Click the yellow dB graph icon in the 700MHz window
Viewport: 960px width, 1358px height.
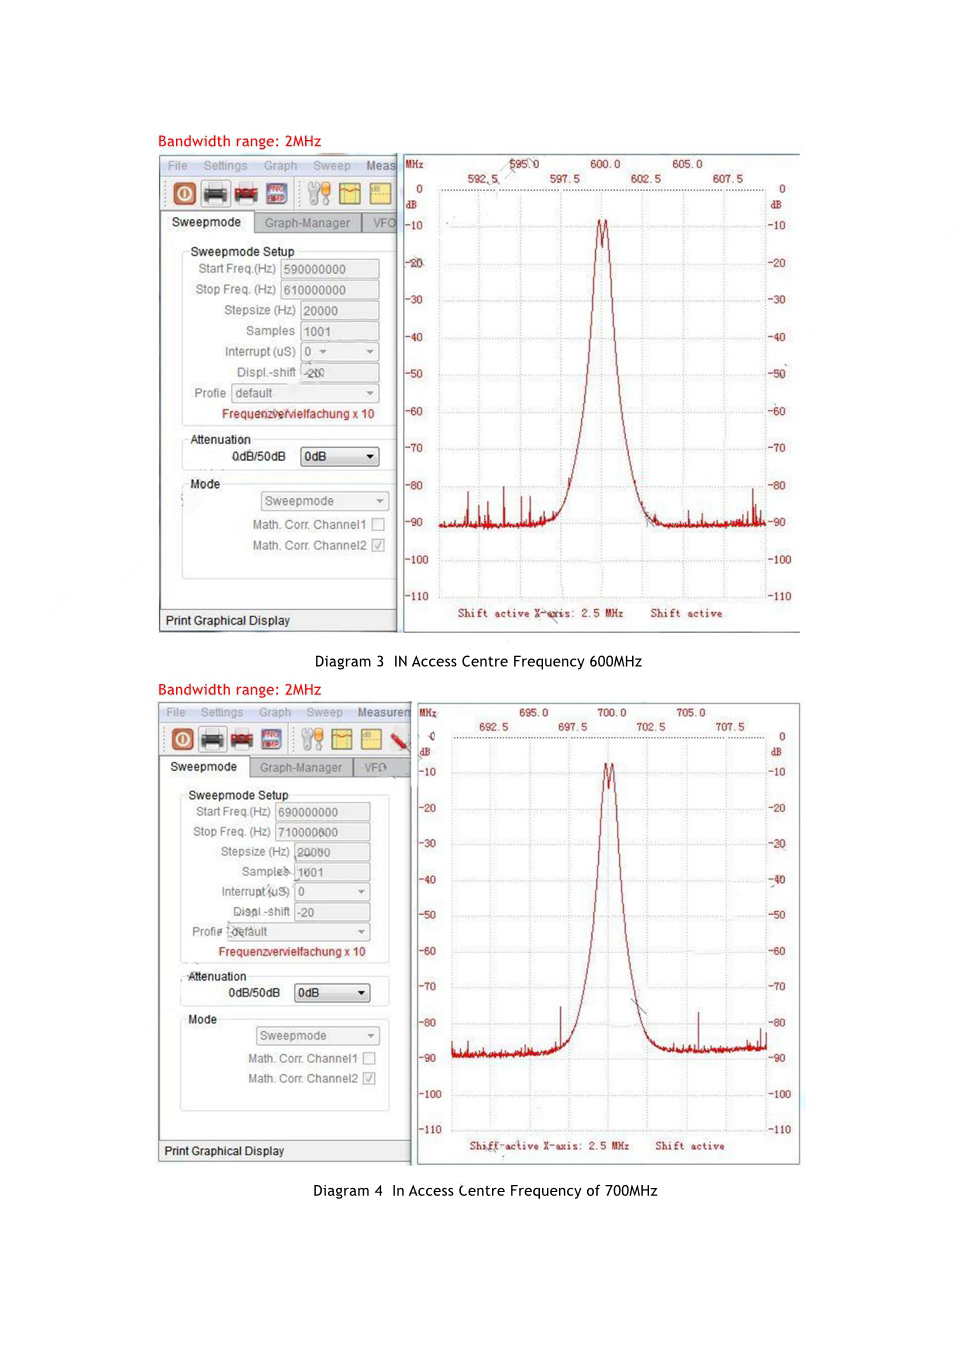coord(371,739)
